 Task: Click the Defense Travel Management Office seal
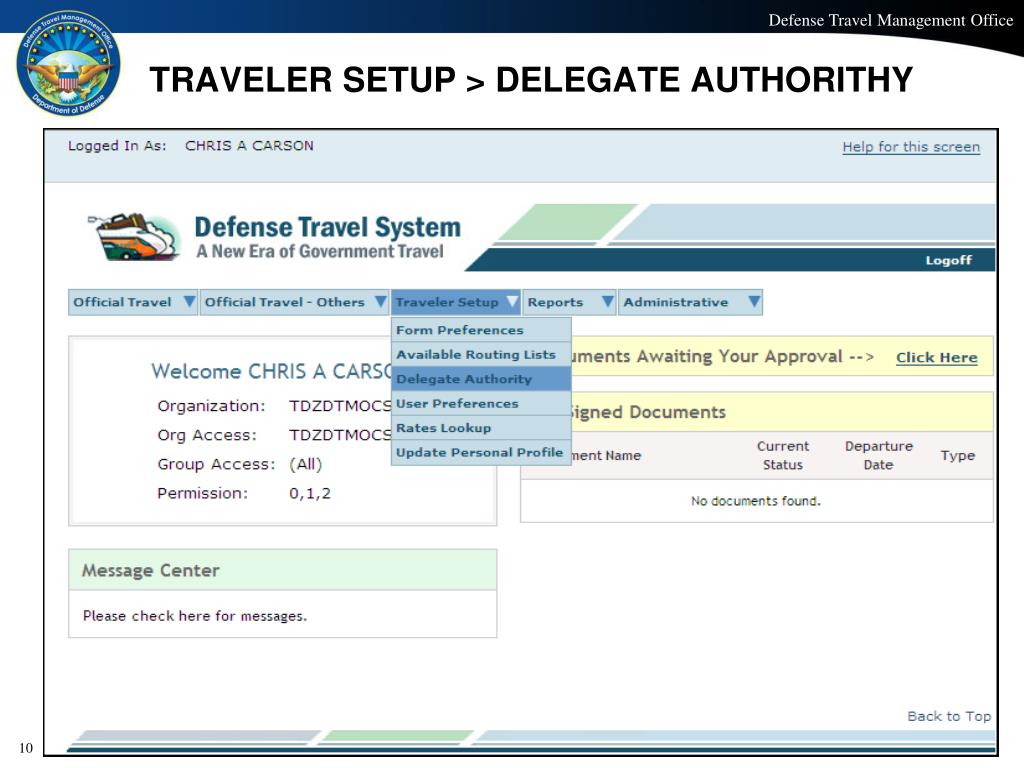point(68,63)
